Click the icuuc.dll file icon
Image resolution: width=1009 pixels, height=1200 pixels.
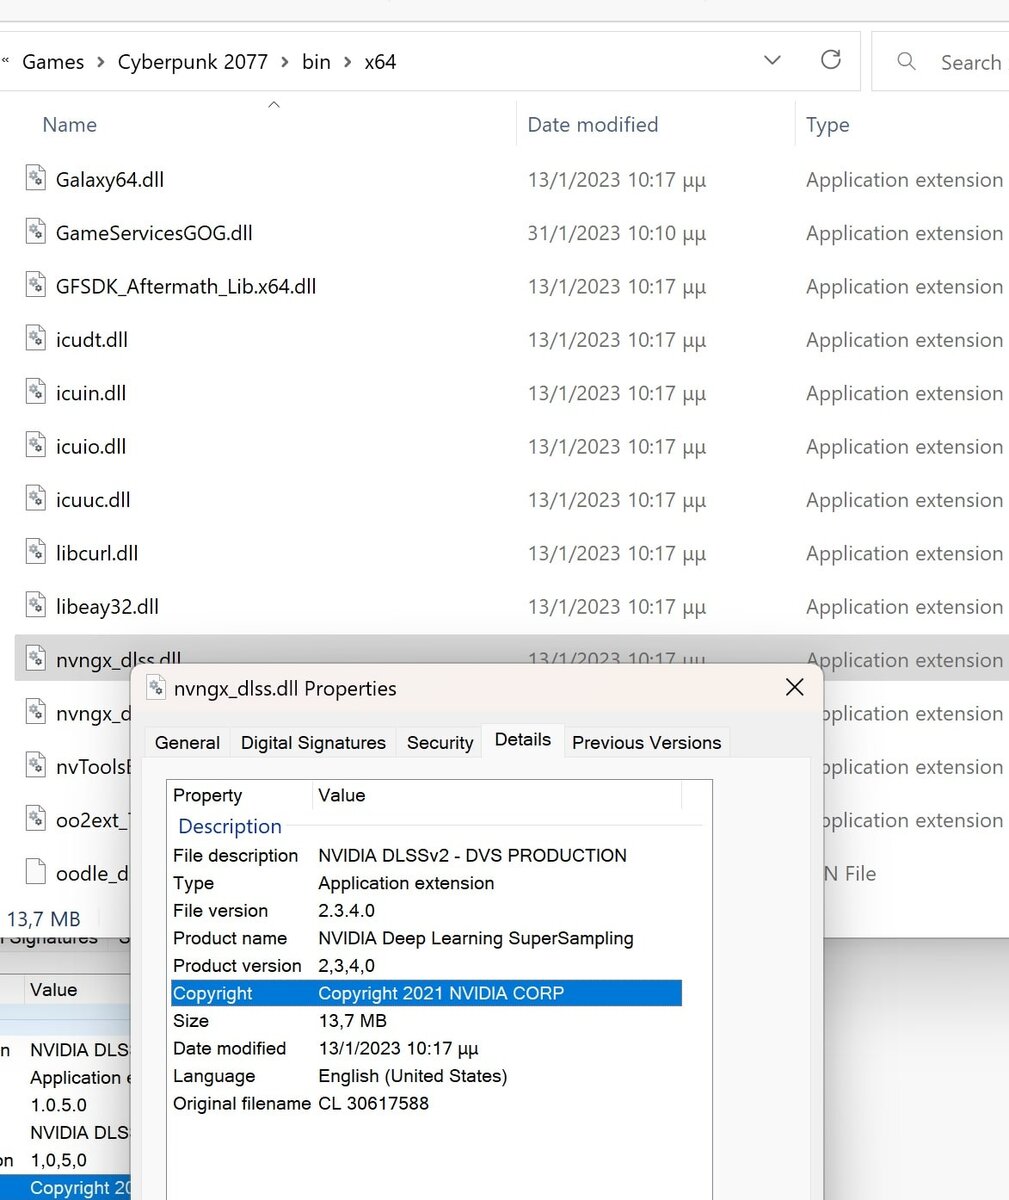click(36, 499)
